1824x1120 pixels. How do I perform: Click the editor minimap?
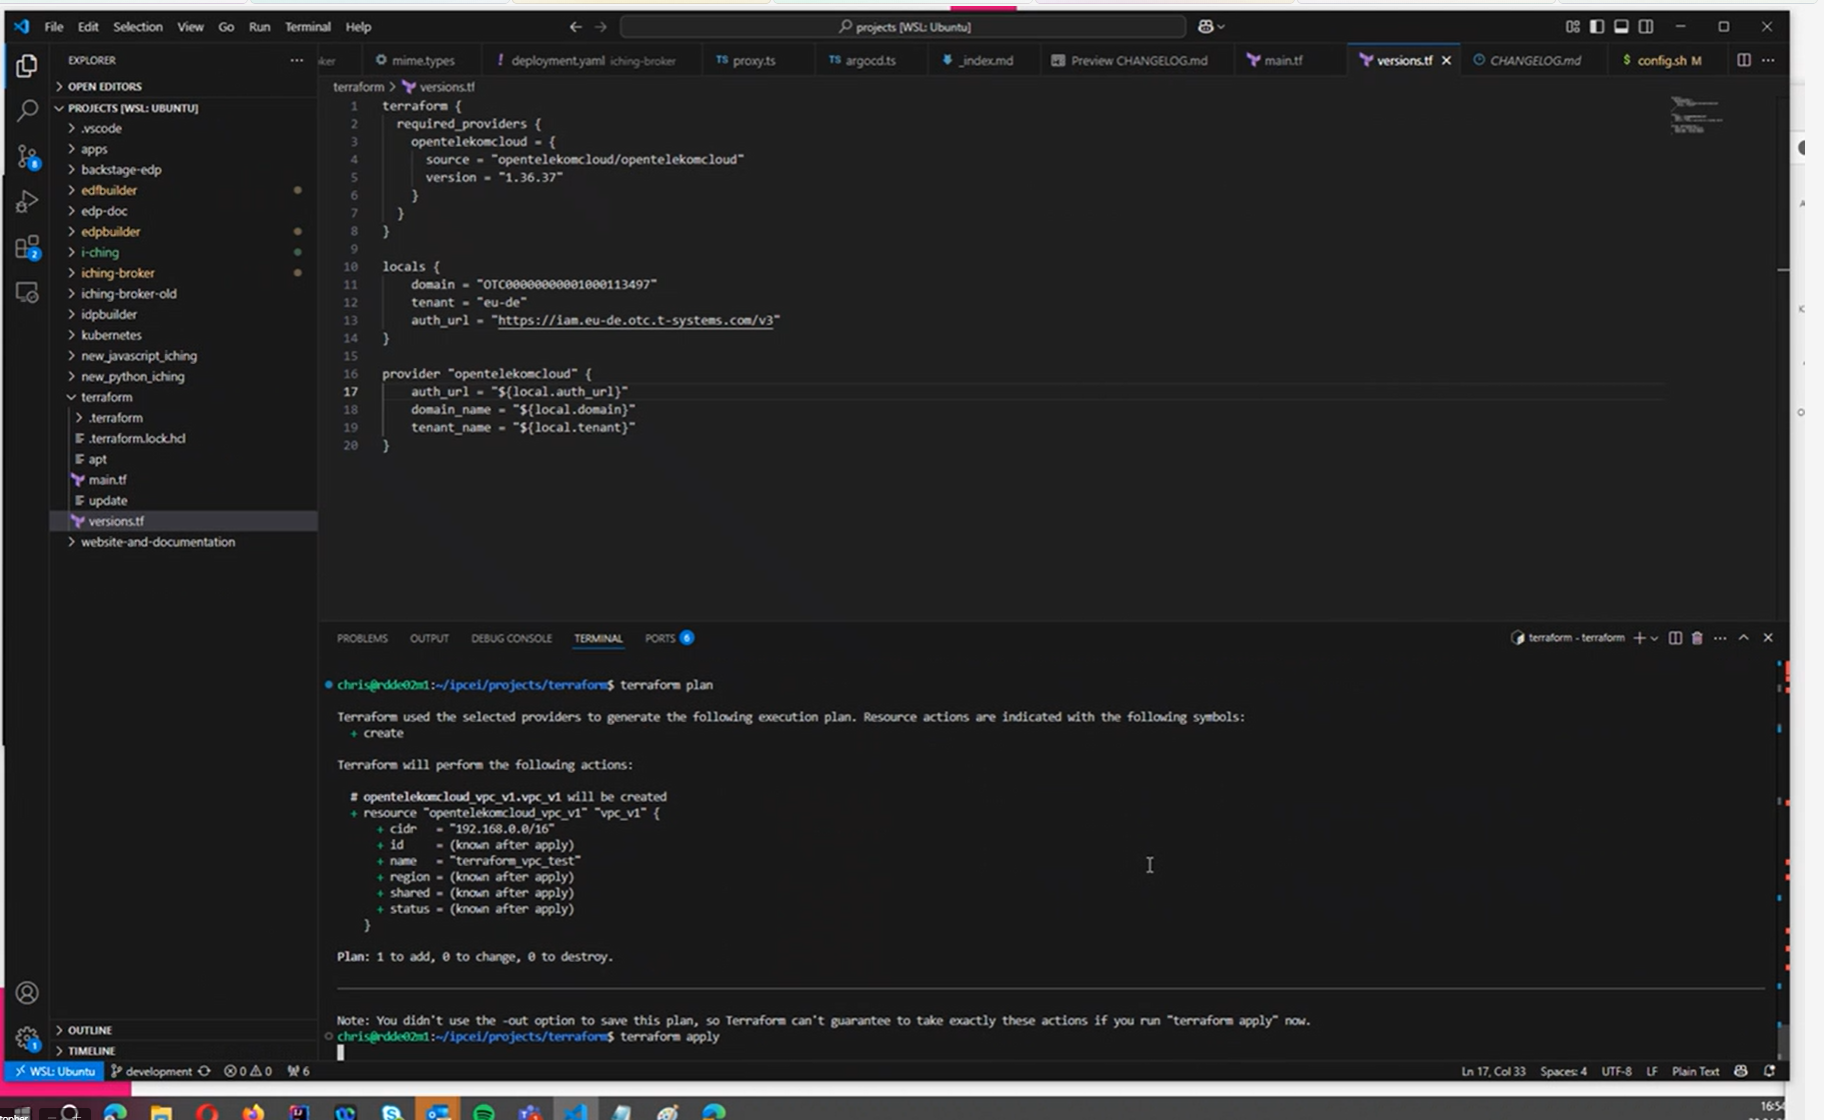(1697, 115)
